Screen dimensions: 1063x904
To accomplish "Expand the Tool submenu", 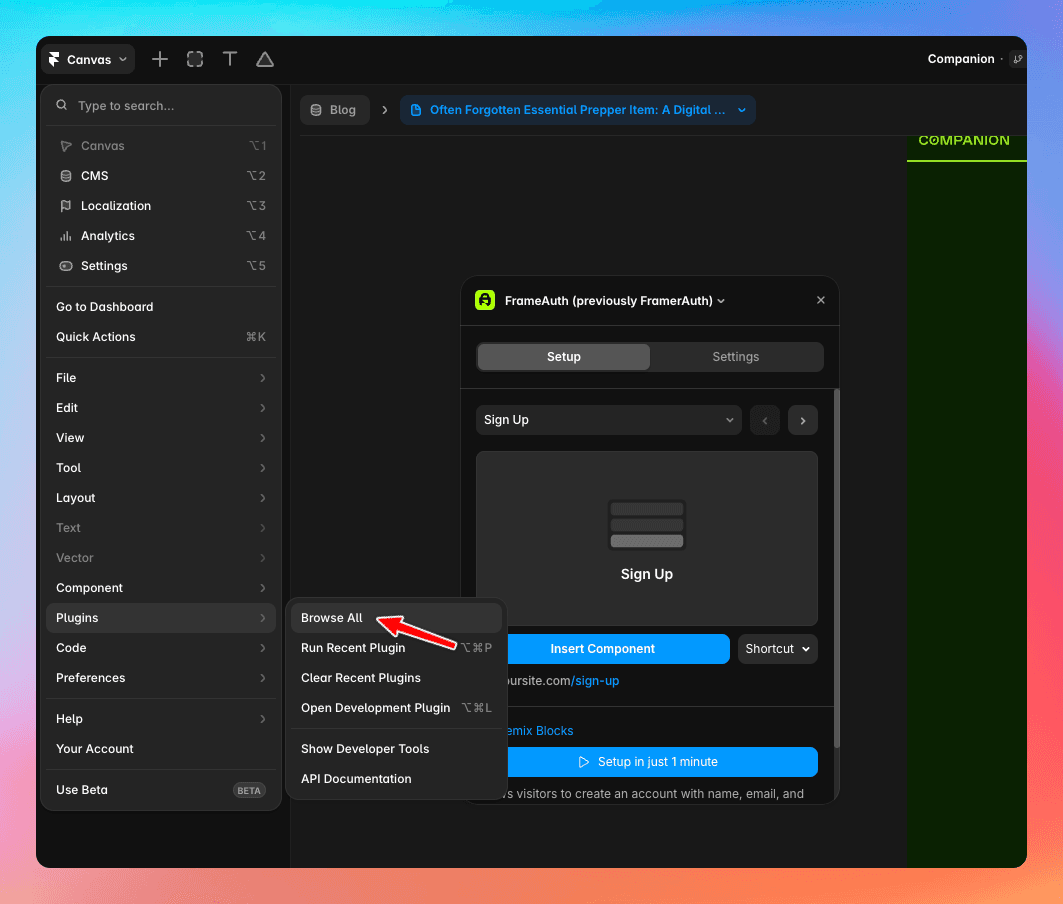I will (161, 468).
